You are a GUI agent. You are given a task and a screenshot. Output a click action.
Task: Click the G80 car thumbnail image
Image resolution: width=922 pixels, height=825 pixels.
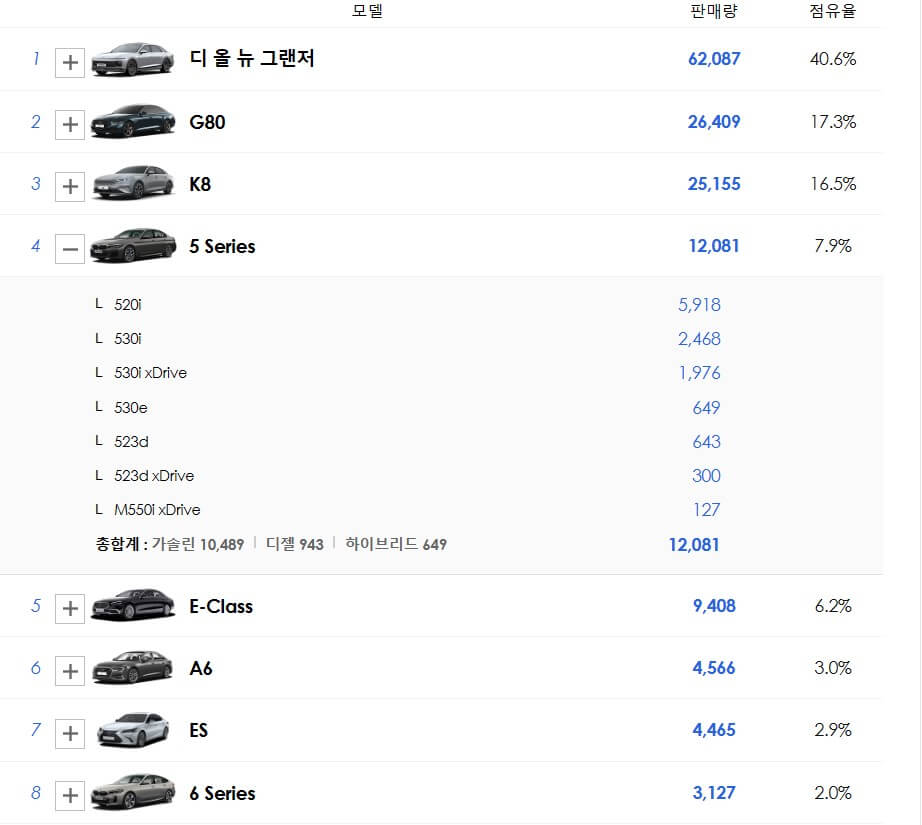pyautogui.click(x=133, y=124)
